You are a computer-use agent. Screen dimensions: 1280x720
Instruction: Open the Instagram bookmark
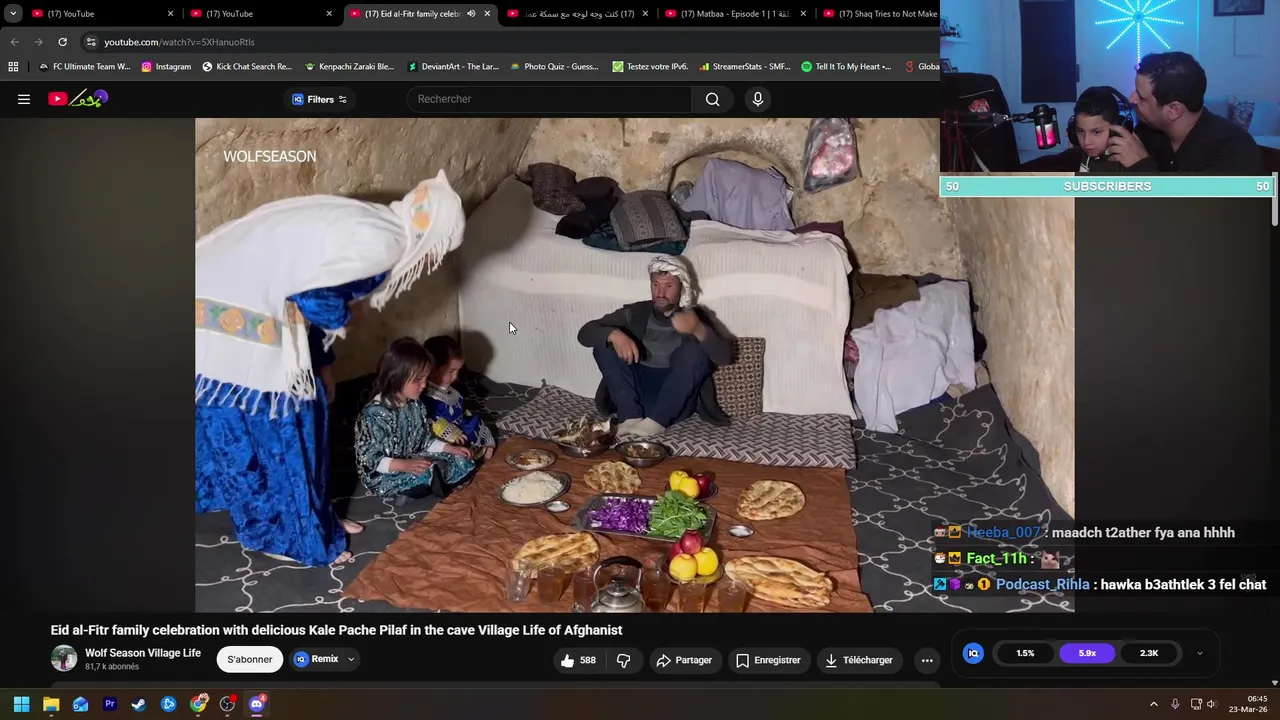166,67
